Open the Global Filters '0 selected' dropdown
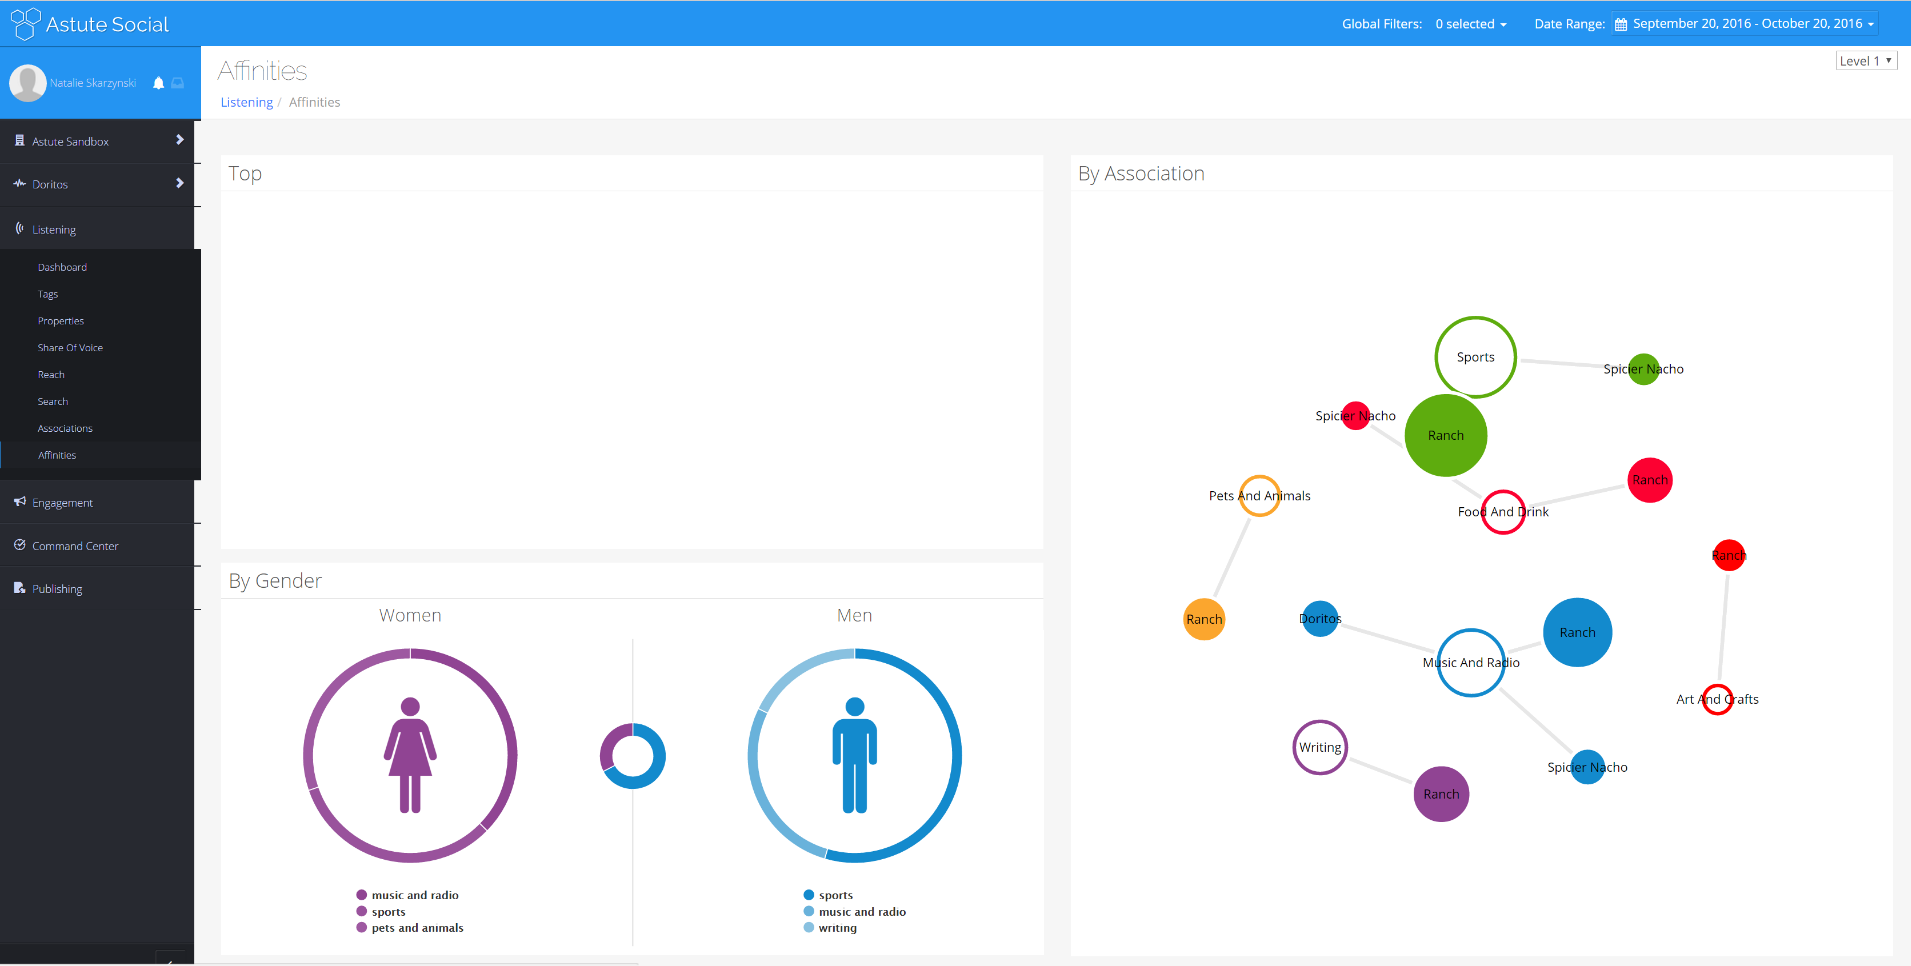 (x=1471, y=24)
